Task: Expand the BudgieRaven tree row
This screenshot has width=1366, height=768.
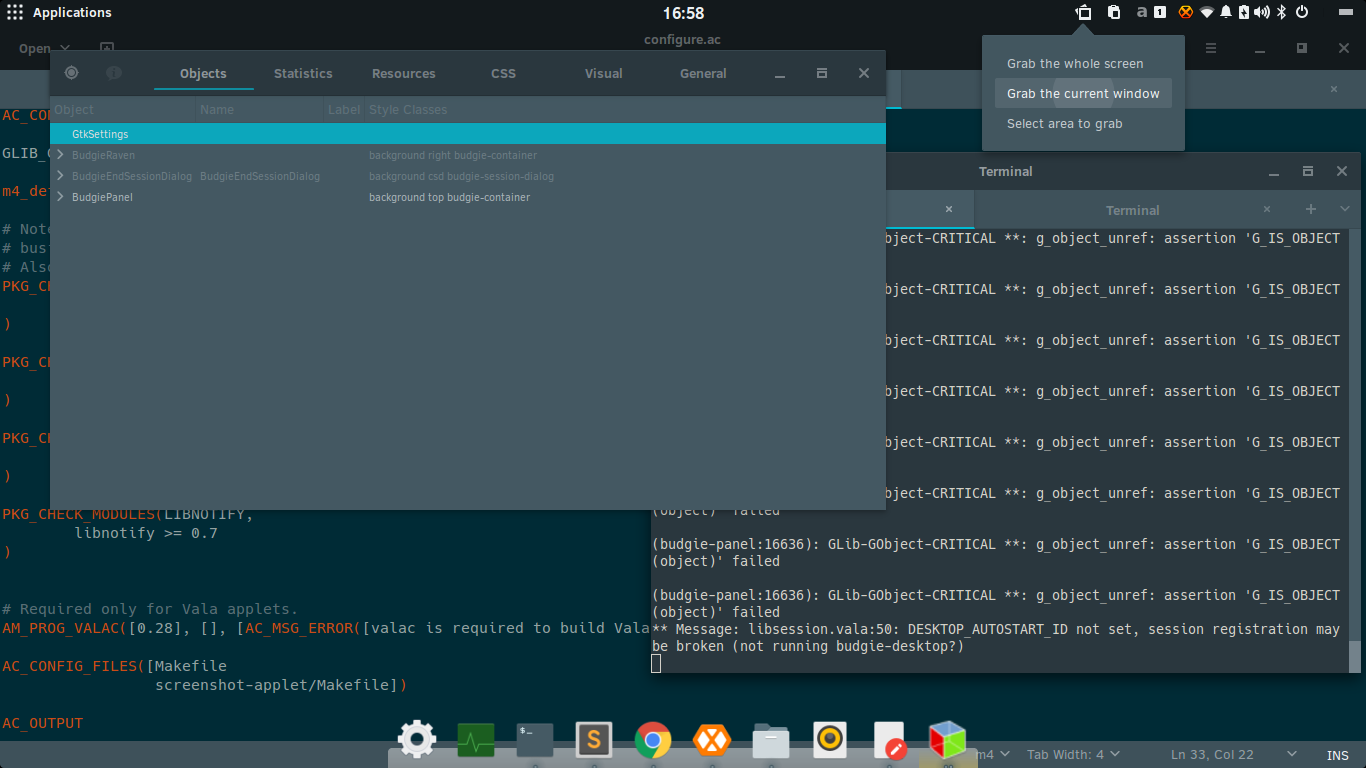Action: 61,155
